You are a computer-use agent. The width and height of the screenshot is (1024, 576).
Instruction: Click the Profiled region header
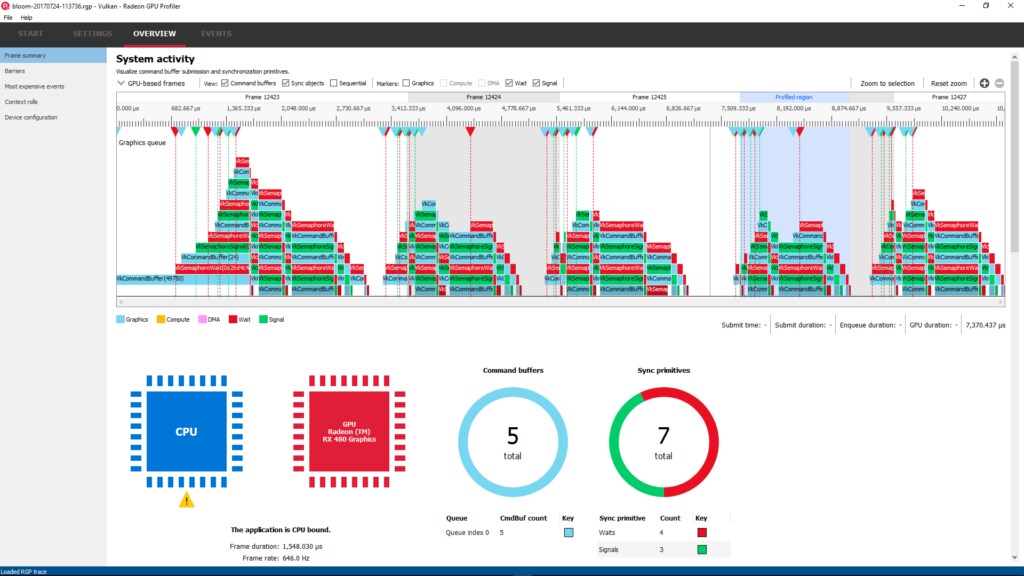794,97
